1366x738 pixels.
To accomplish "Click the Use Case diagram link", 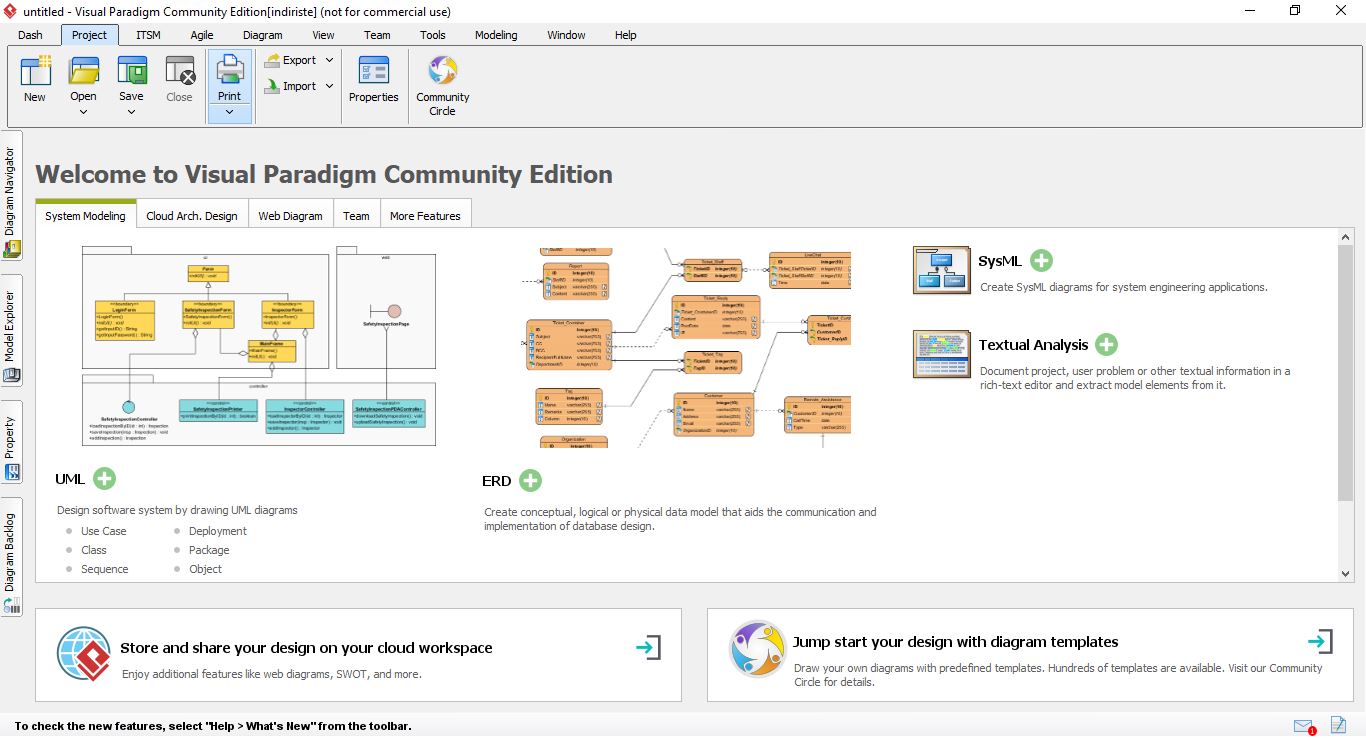I will pos(104,531).
